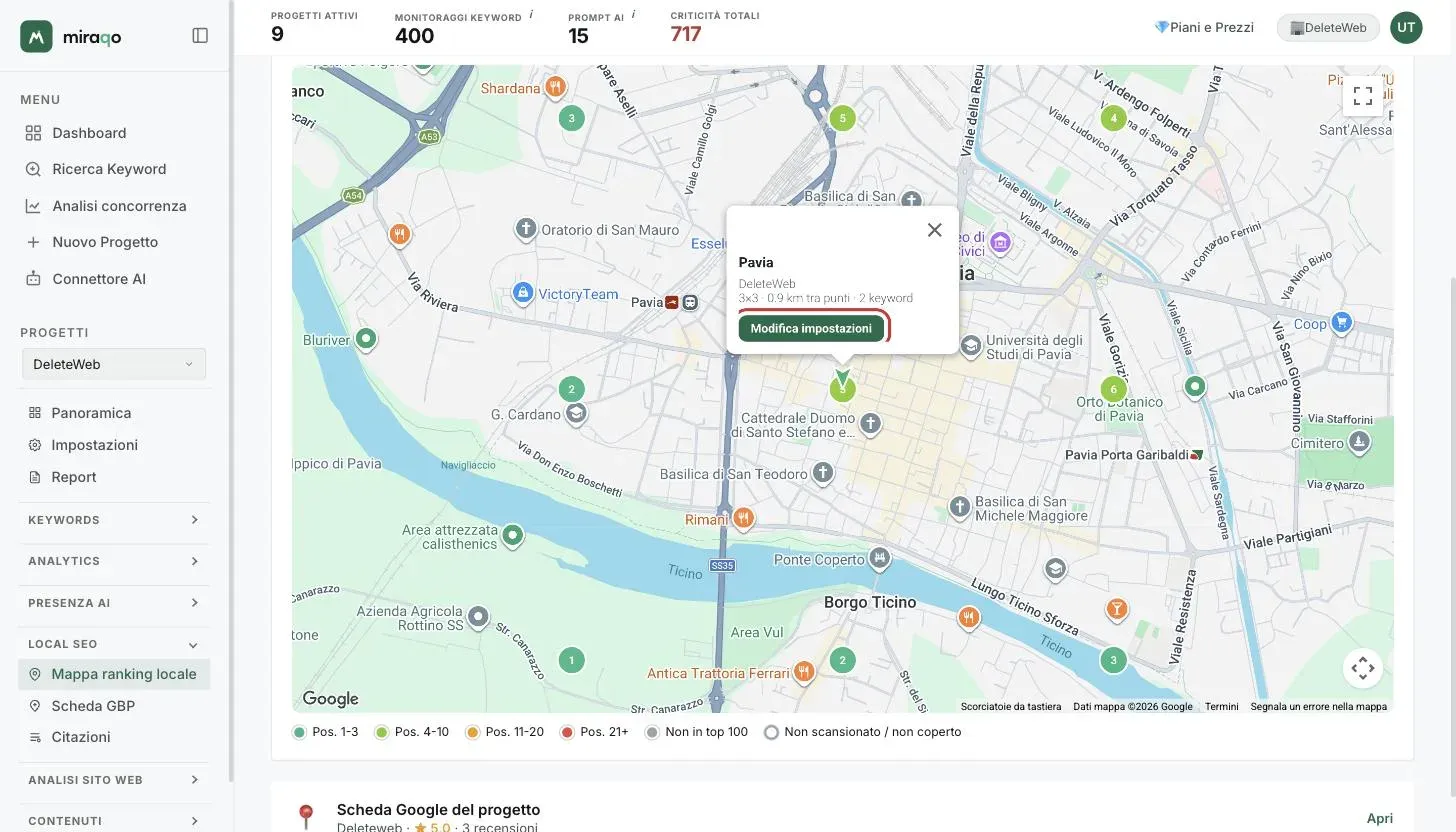The height and width of the screenshot is (832, 1456).
Task: Click Basilica di San Michele Maggiore pin
Action: pos(960,507)
